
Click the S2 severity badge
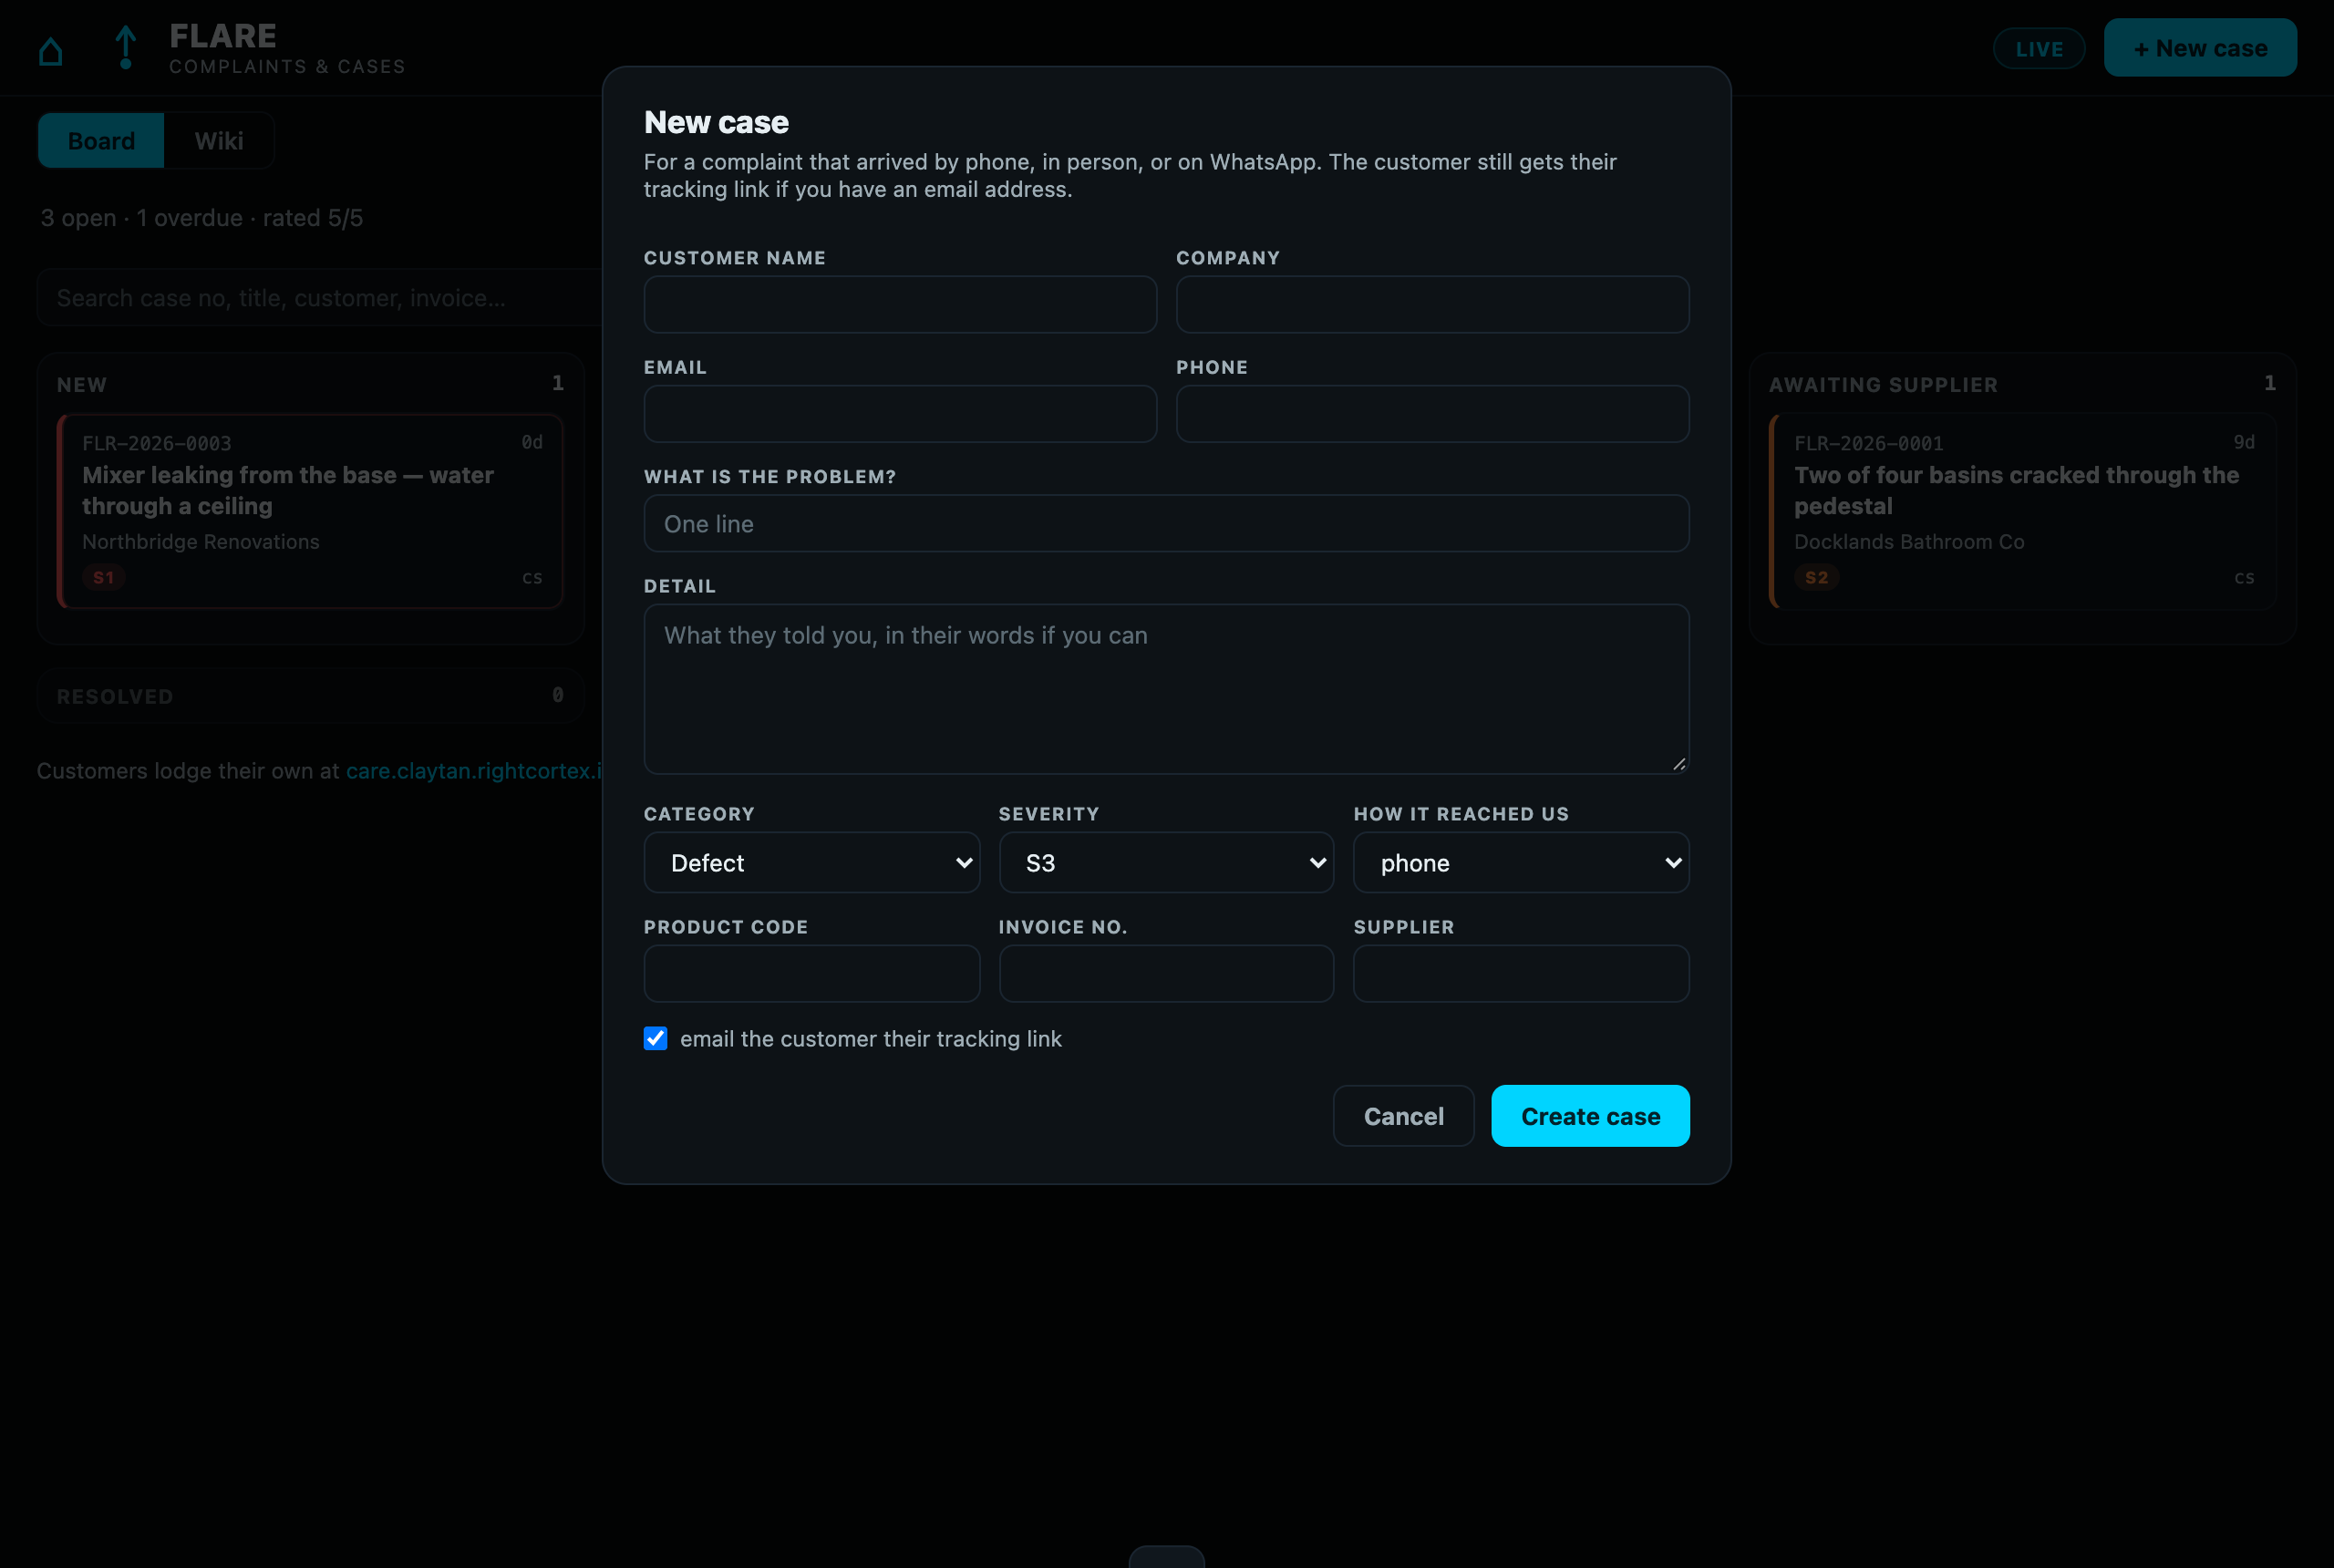[x=1816, y=577]
